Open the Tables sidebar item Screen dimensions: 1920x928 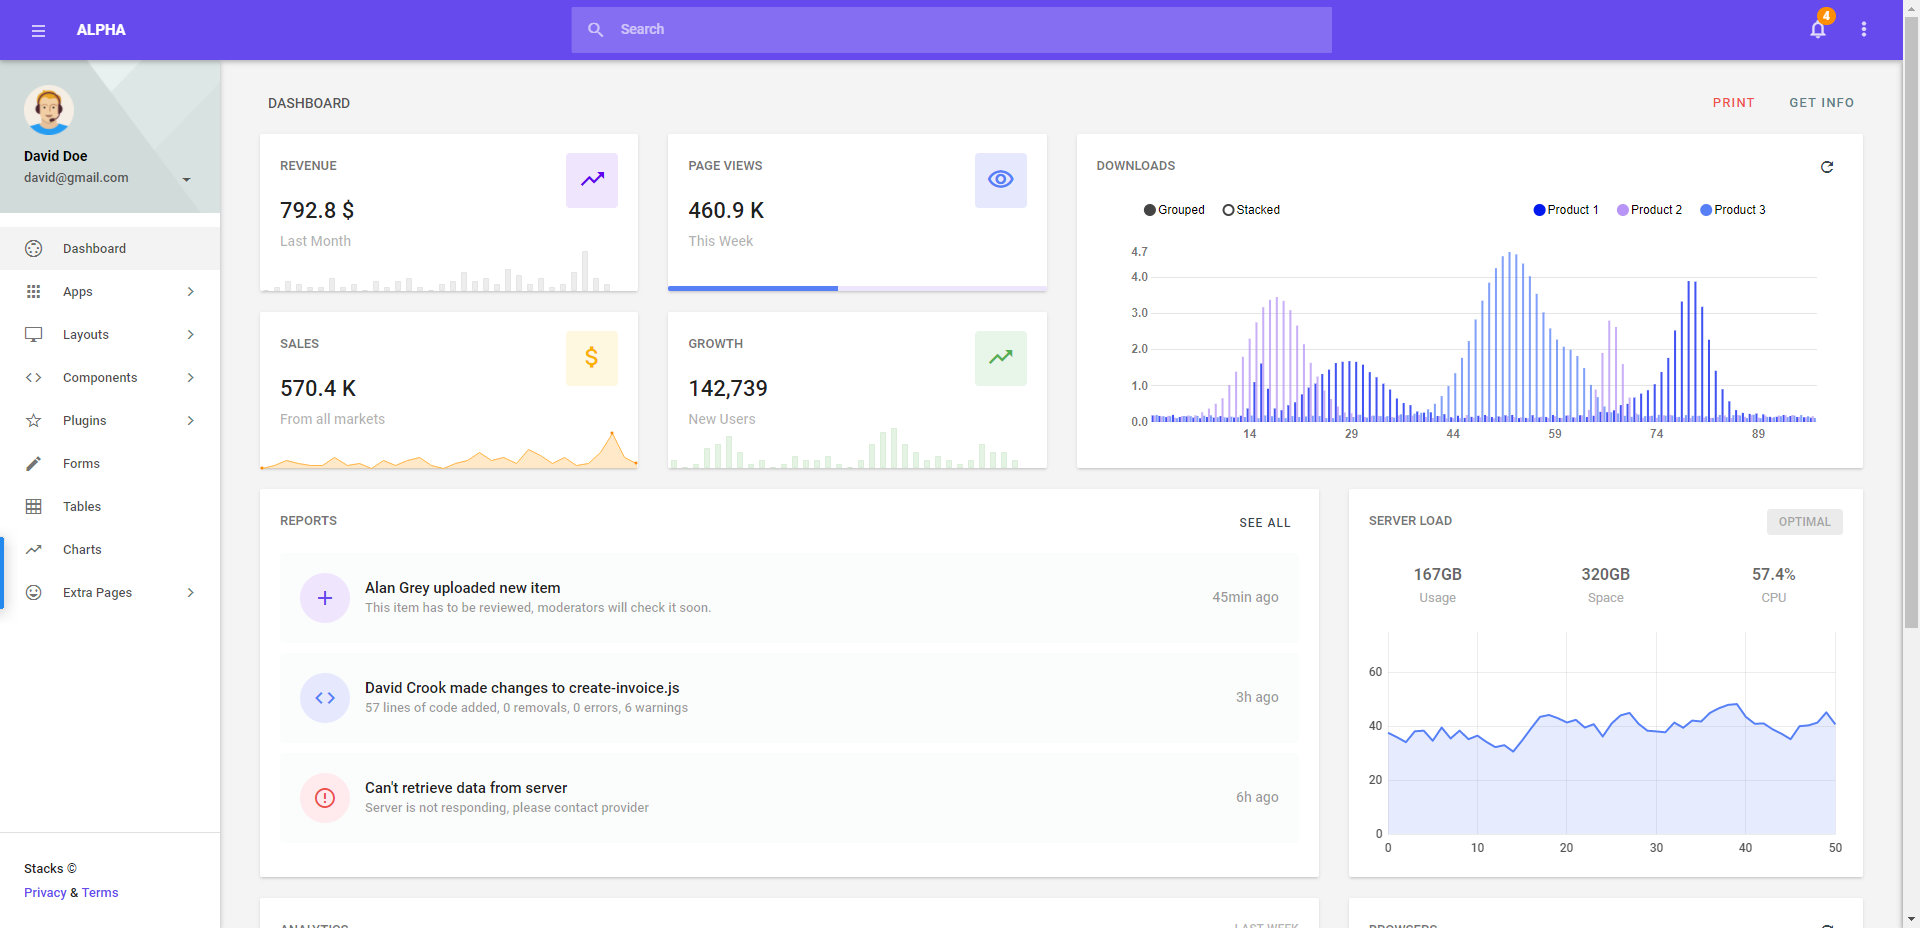110,507
